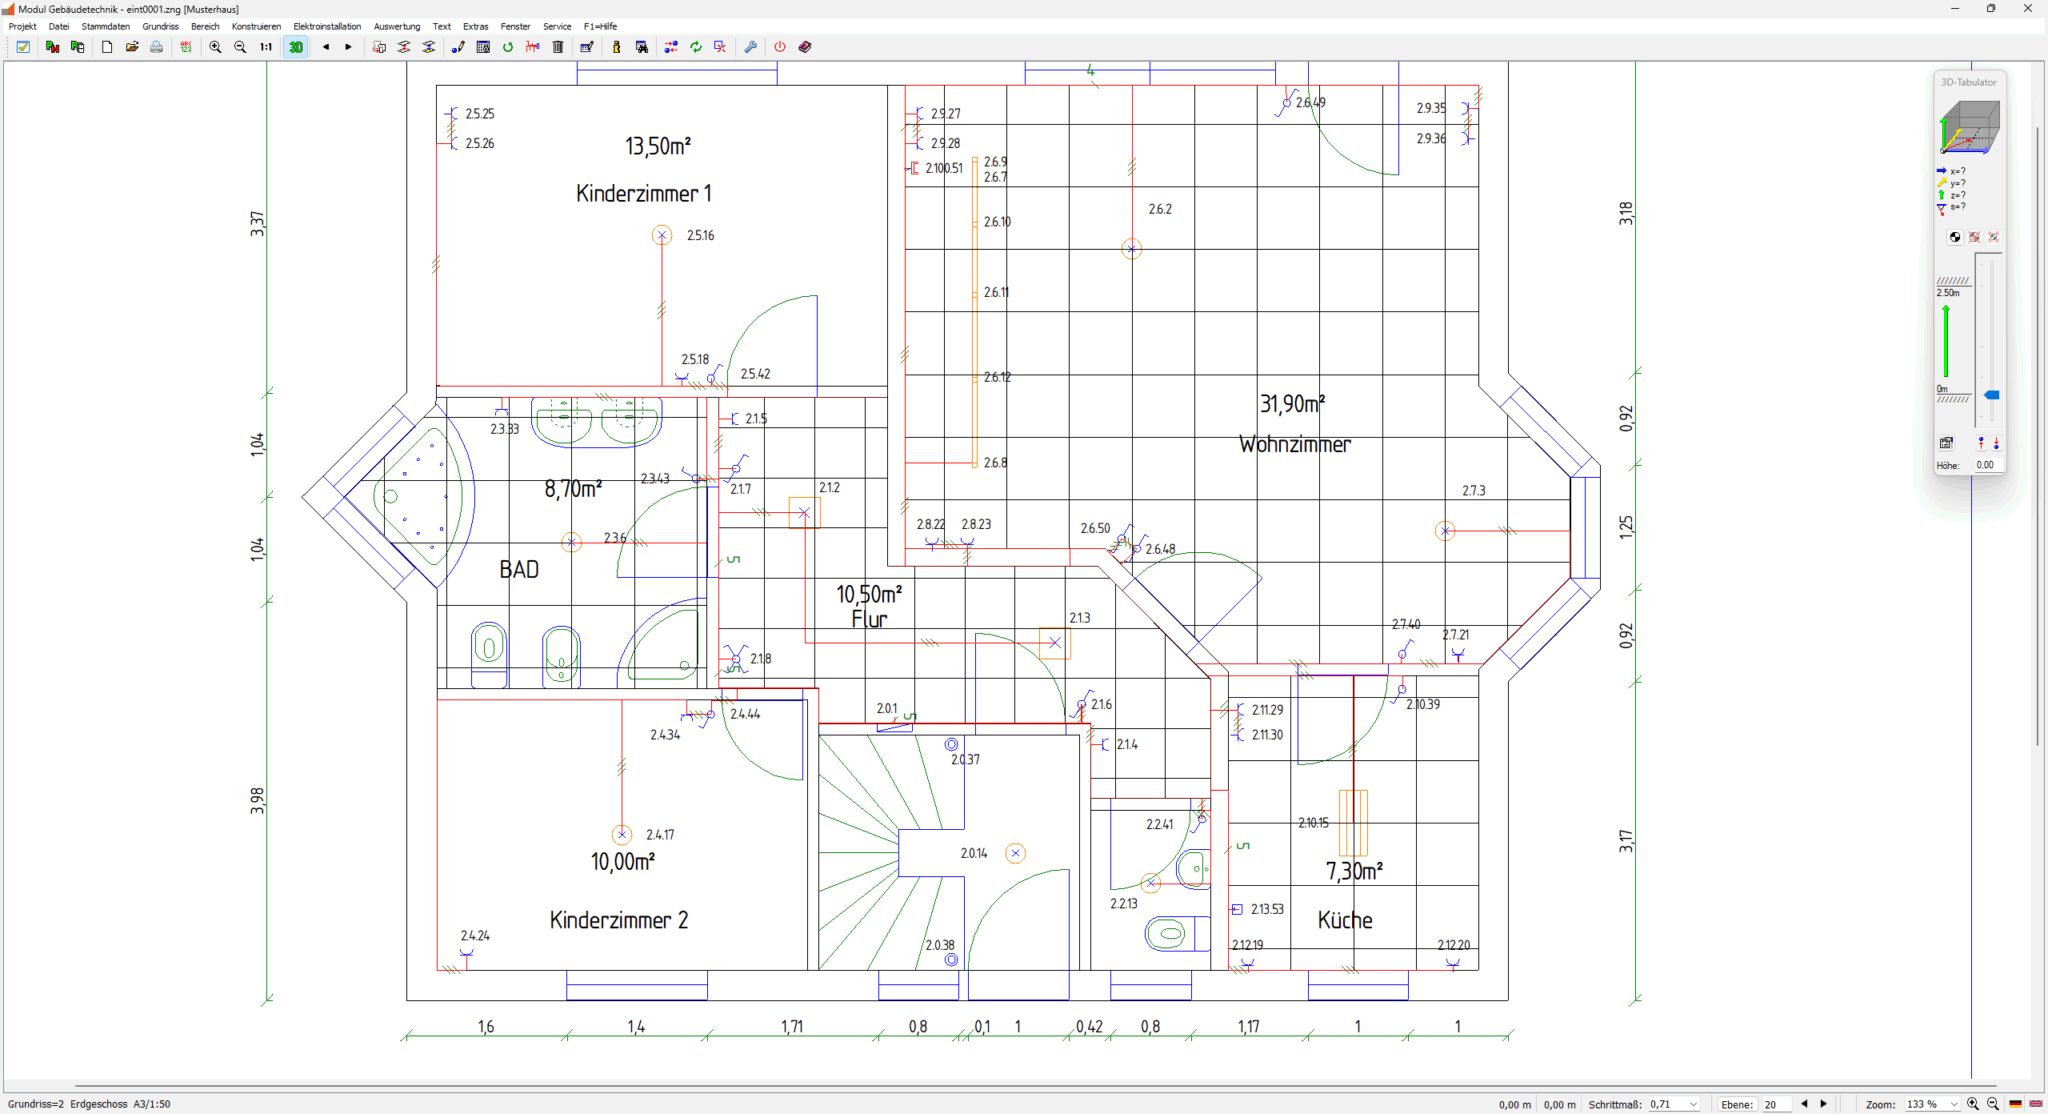Create a new drawing with the blank page icon

(106, 47)
